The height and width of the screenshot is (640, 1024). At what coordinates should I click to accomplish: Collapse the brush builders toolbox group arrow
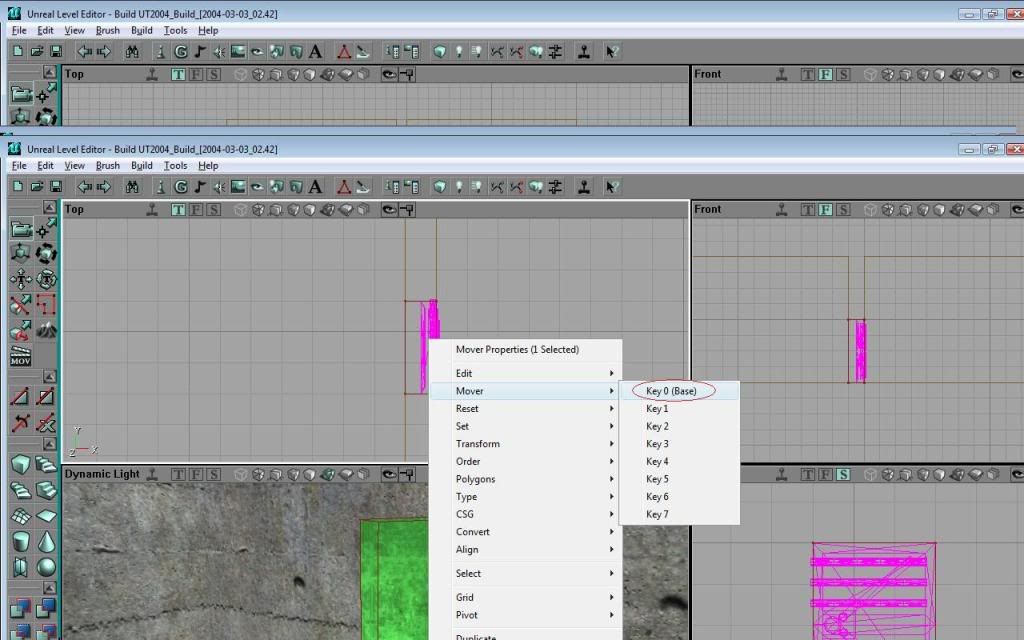click(x=48, y=445)
